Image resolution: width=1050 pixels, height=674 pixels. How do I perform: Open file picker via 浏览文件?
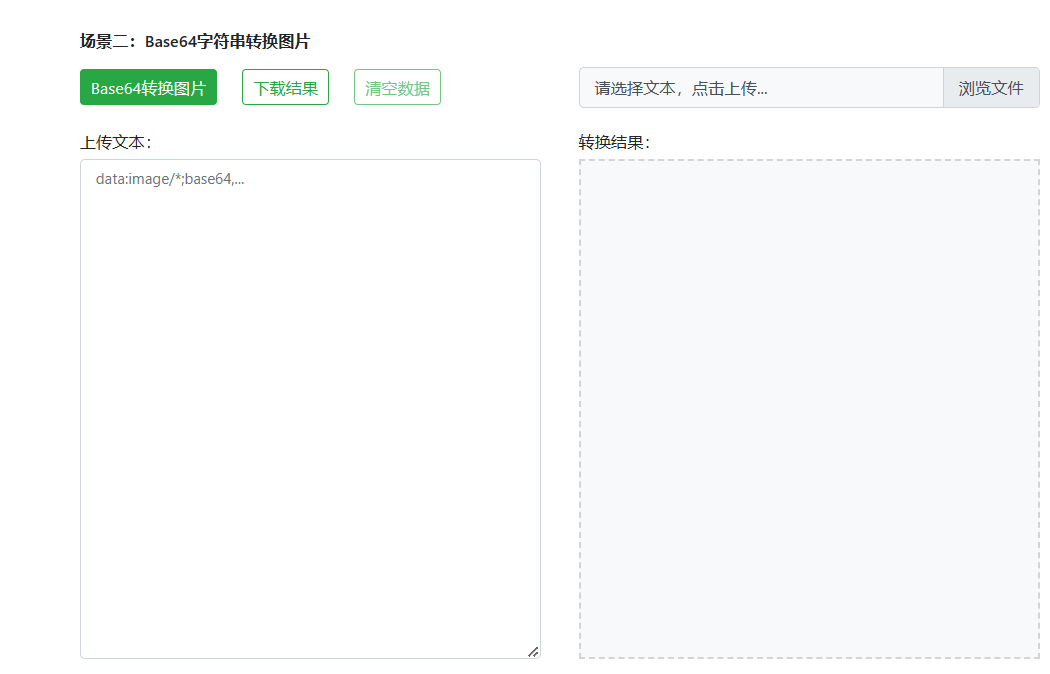[x=990, y=88]
